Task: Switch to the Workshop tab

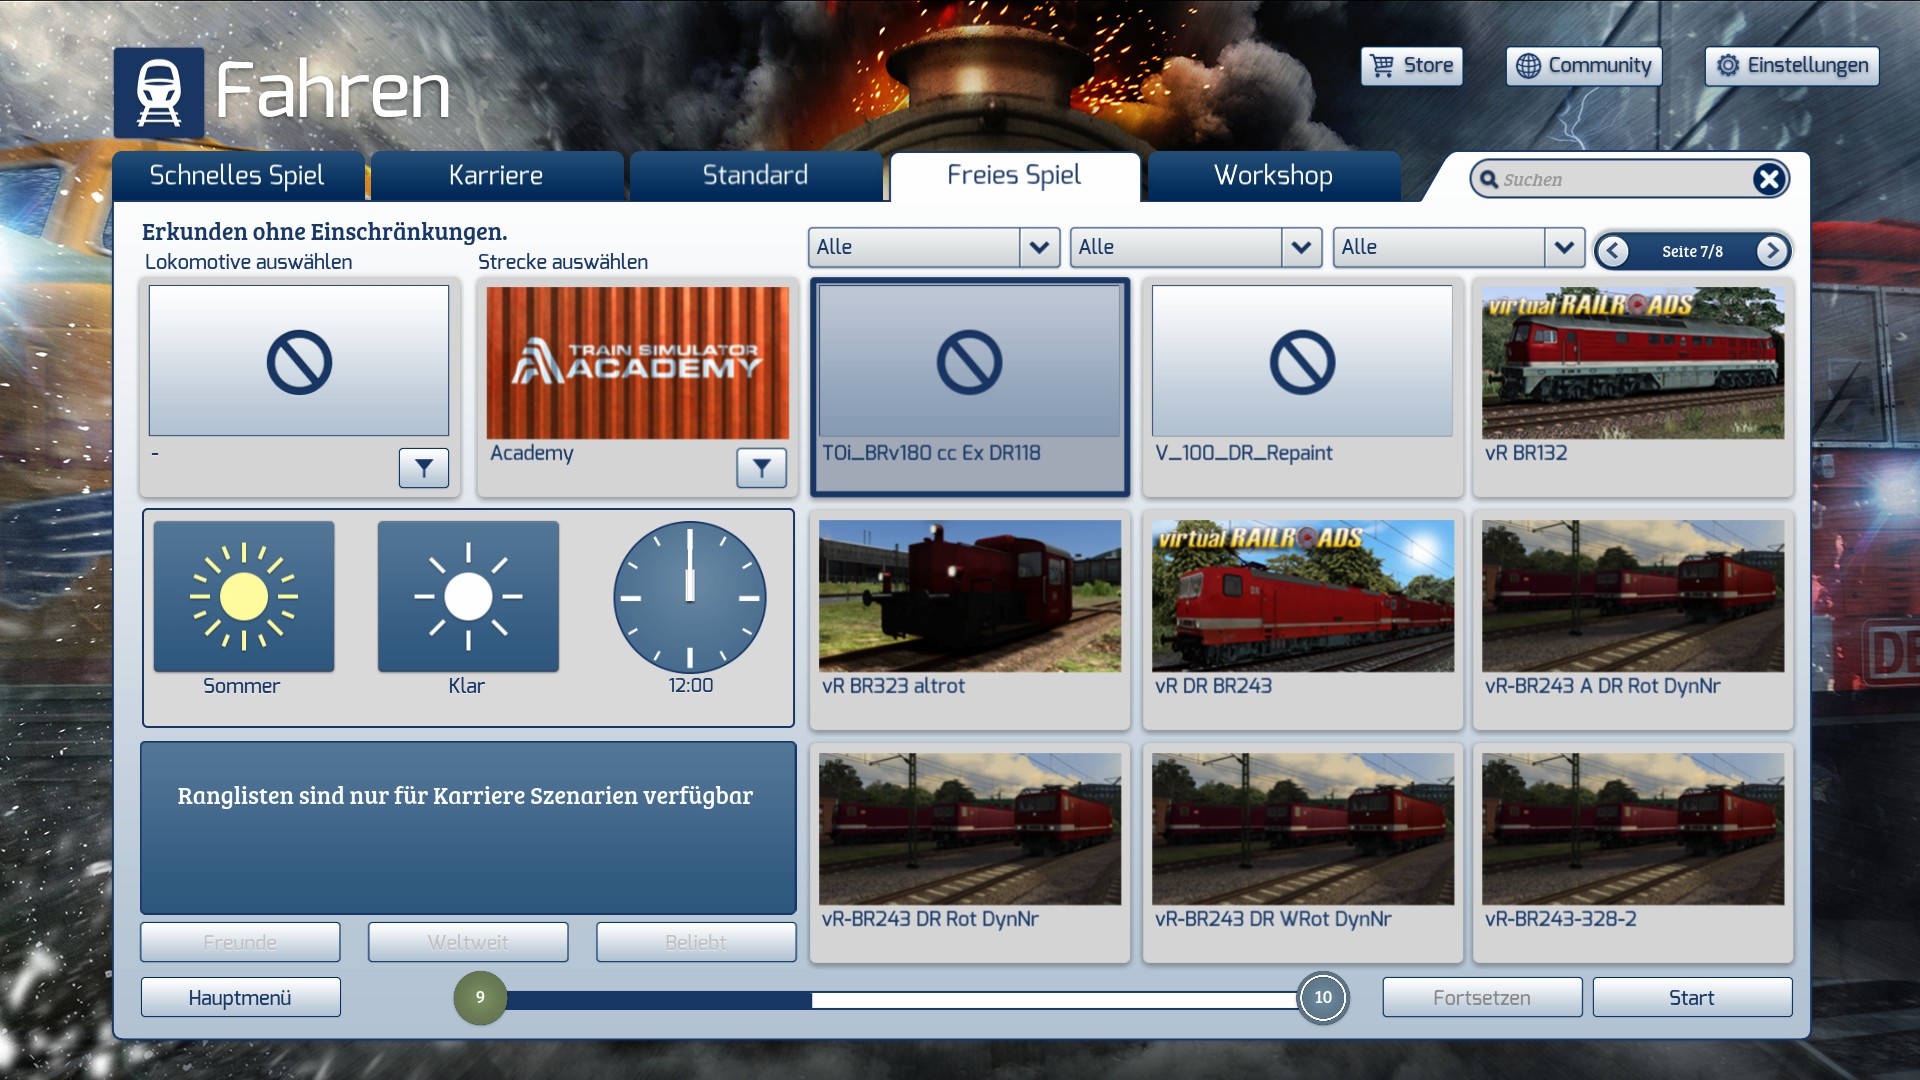Action: tap(1273, 176)
